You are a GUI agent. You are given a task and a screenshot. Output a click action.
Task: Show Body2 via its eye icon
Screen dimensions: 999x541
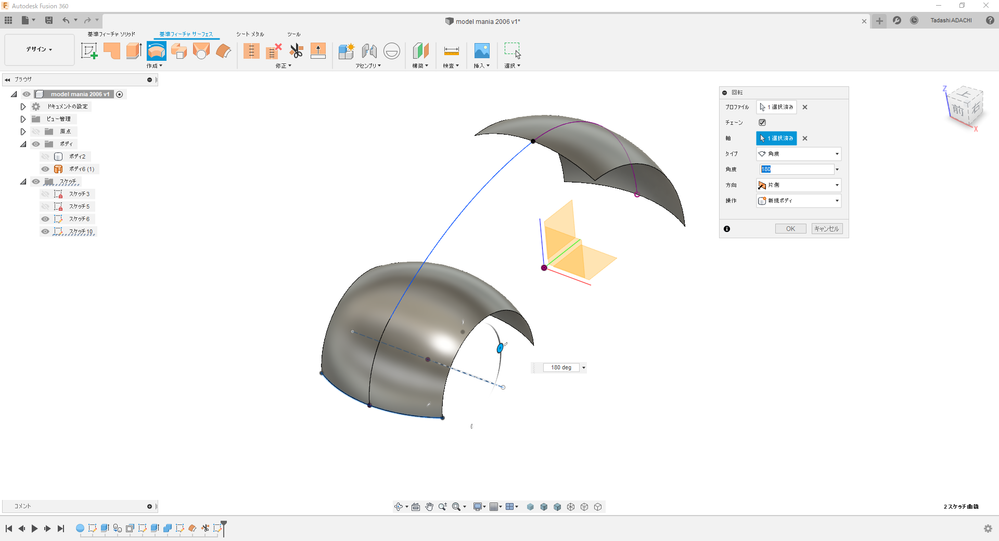click(x=45, y=156)
